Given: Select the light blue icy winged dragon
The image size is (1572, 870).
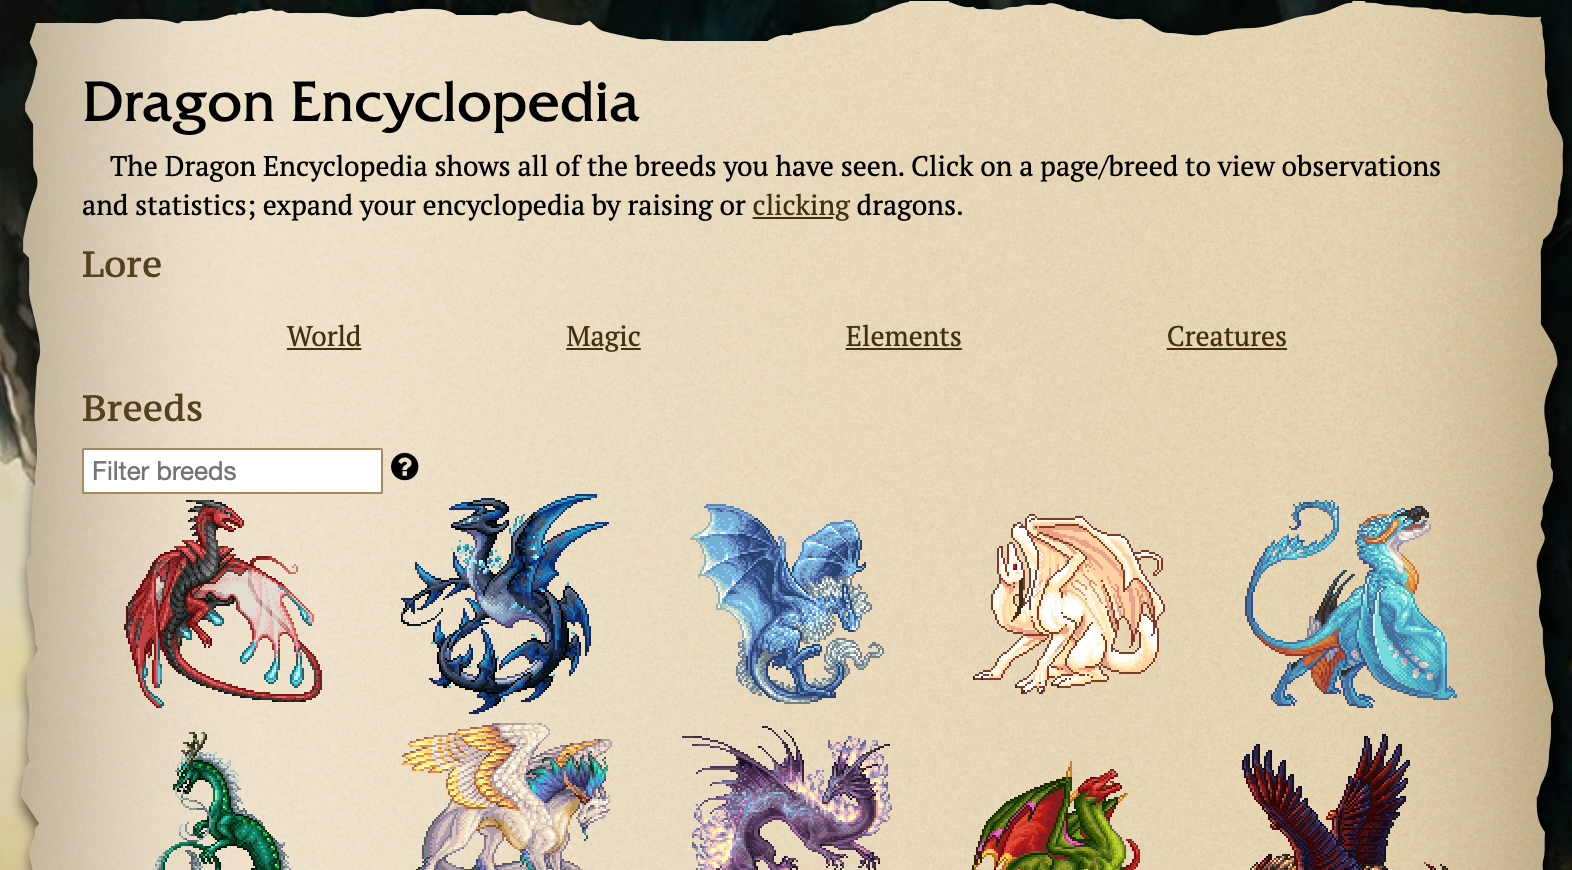Looking at the screenshot, I should tap(787, 602).
